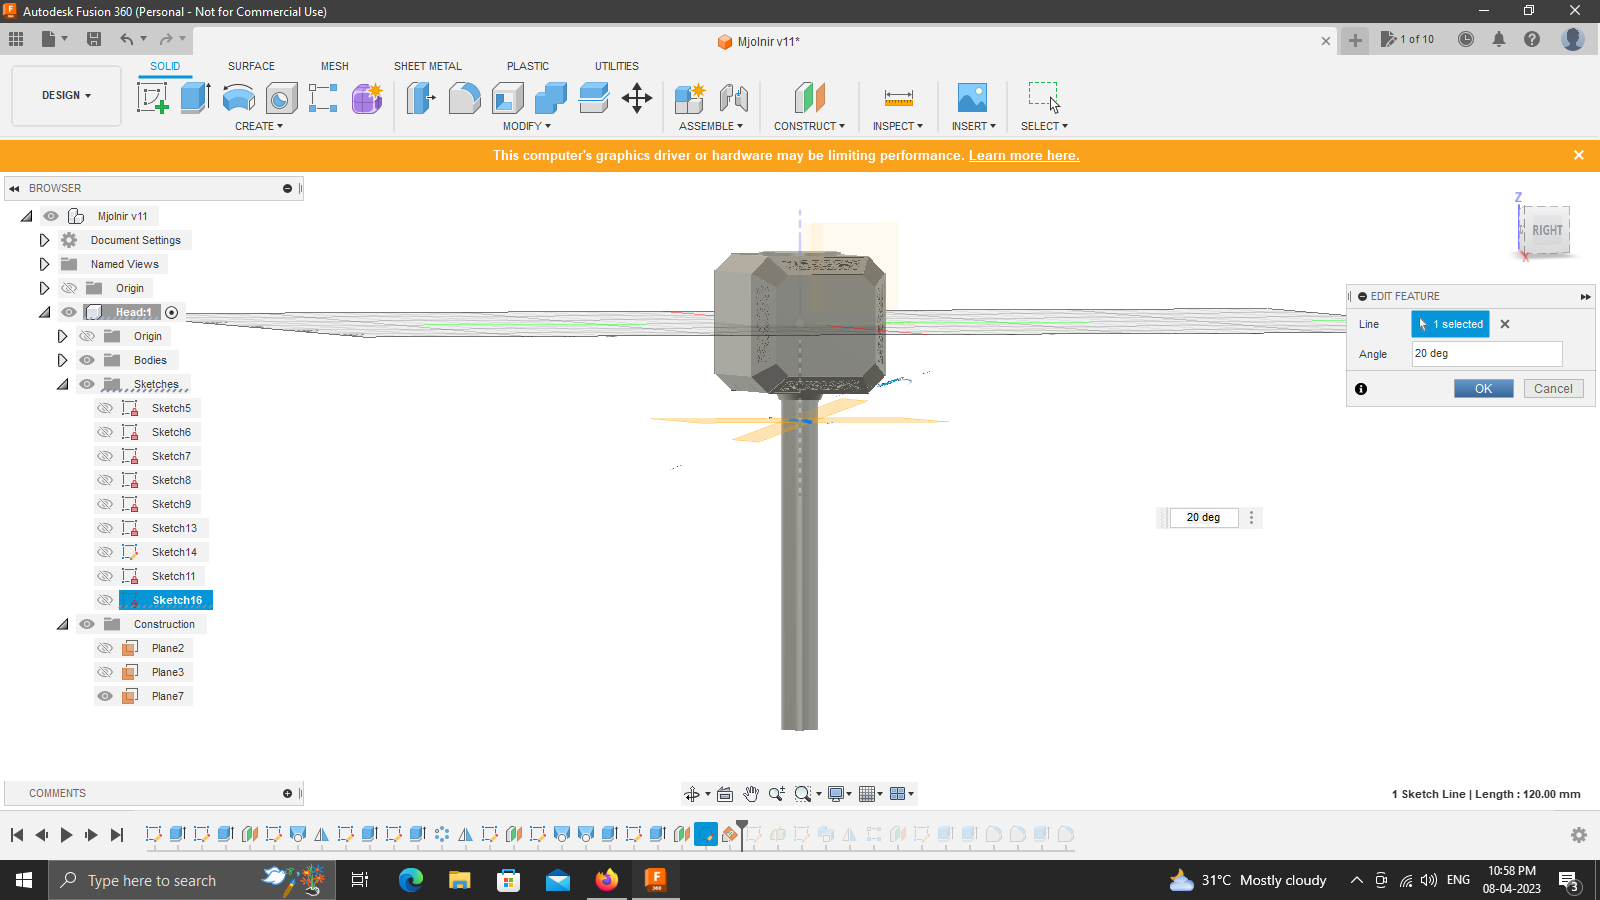Open timeline settings gear
The height and width of the screenshot is (900, 1600).
[x=1579, y=835]
